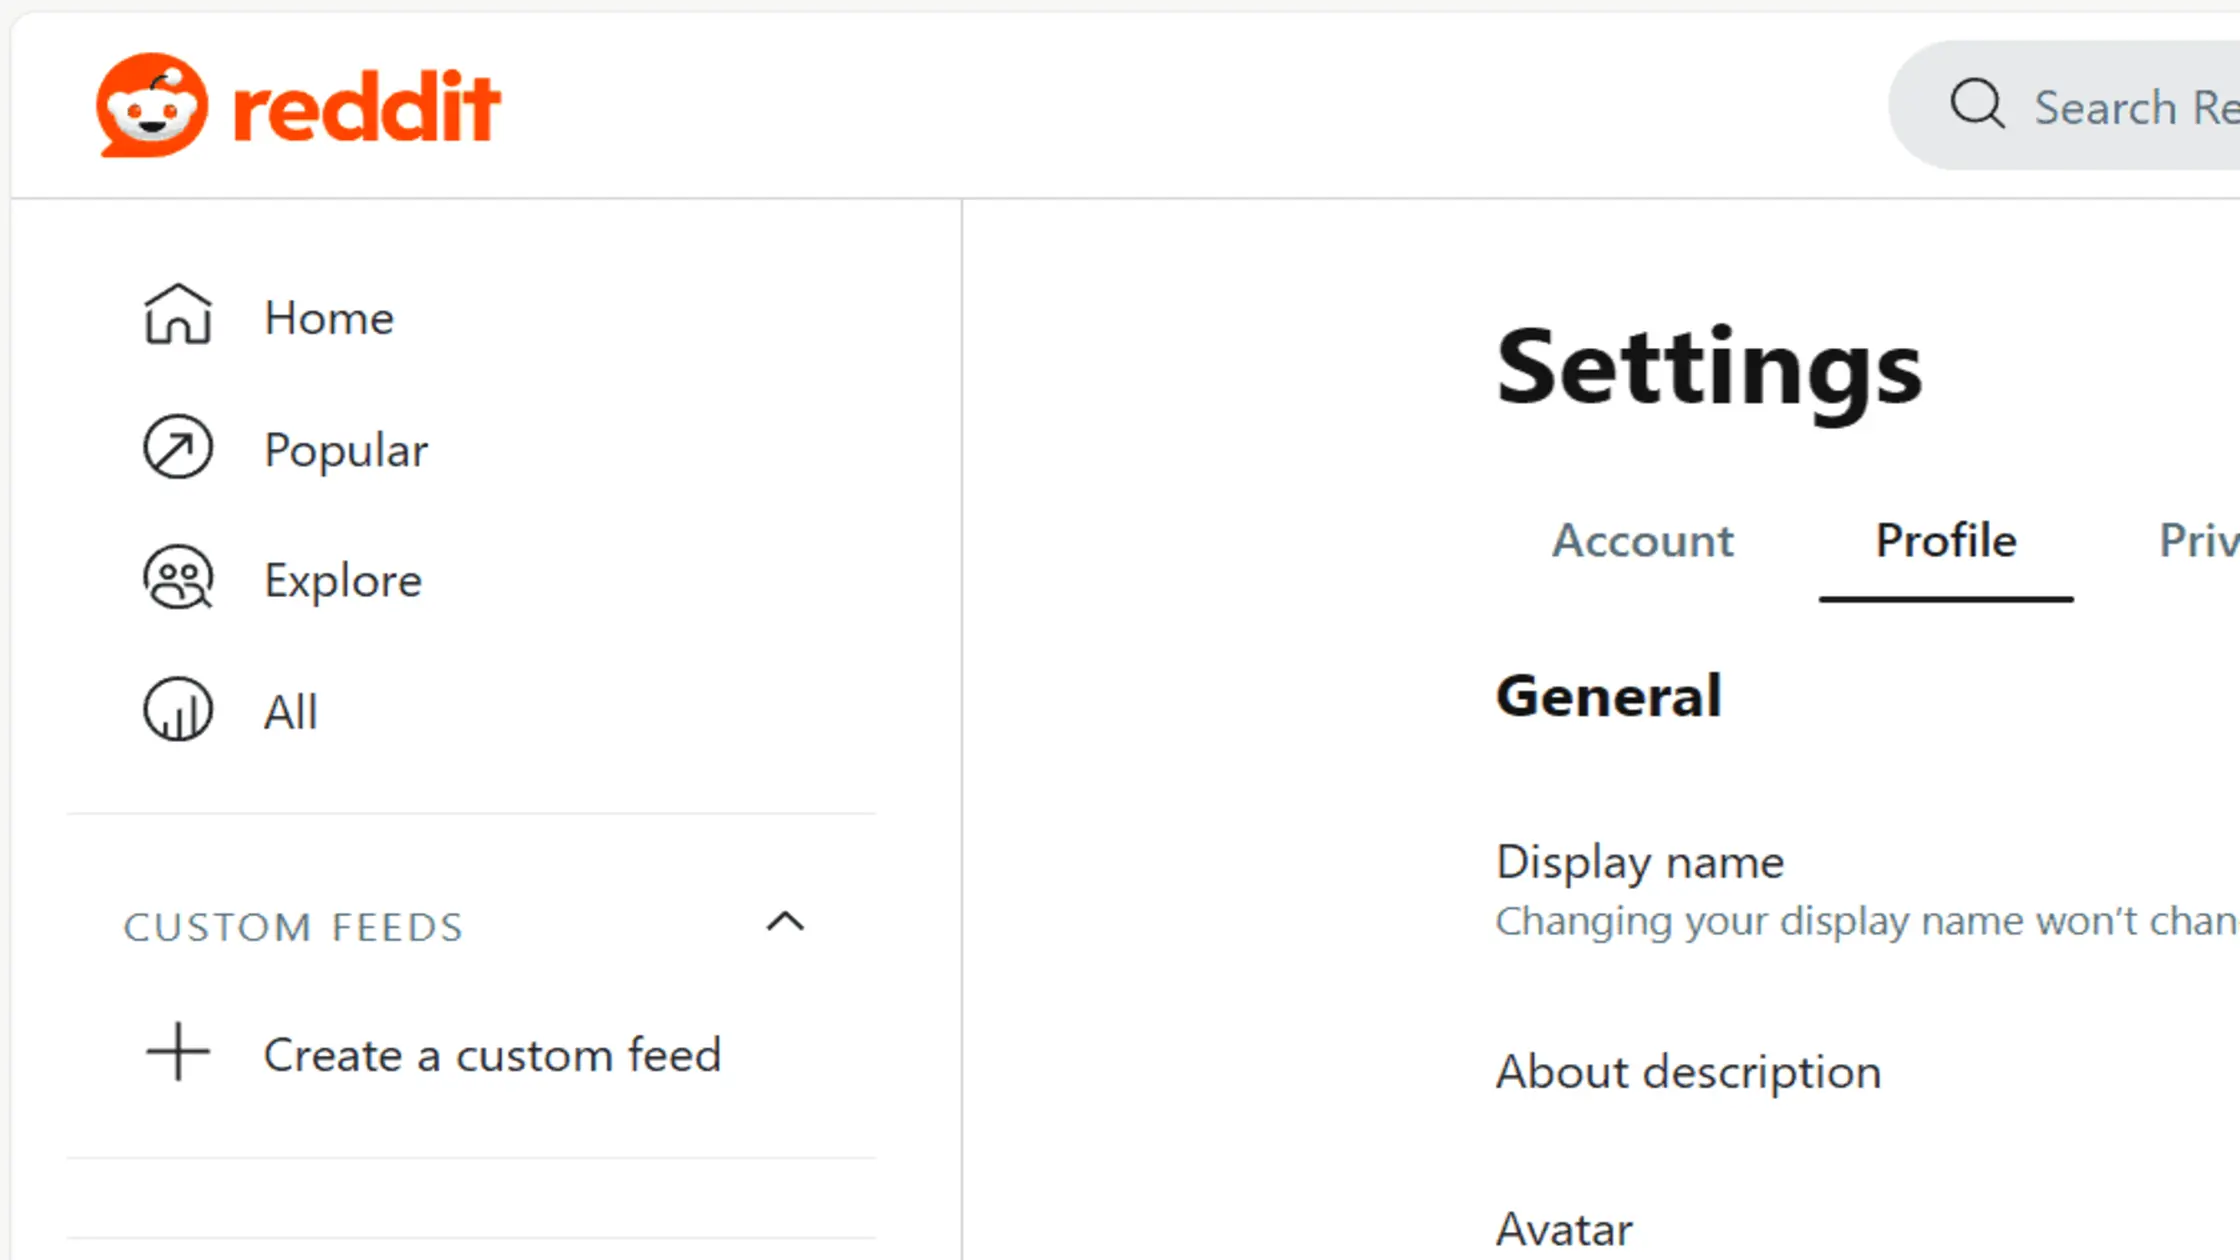Screen dimensions: 2240x1260
Task: Click the search magnifier icon
Action: (x=1978, y=104)
